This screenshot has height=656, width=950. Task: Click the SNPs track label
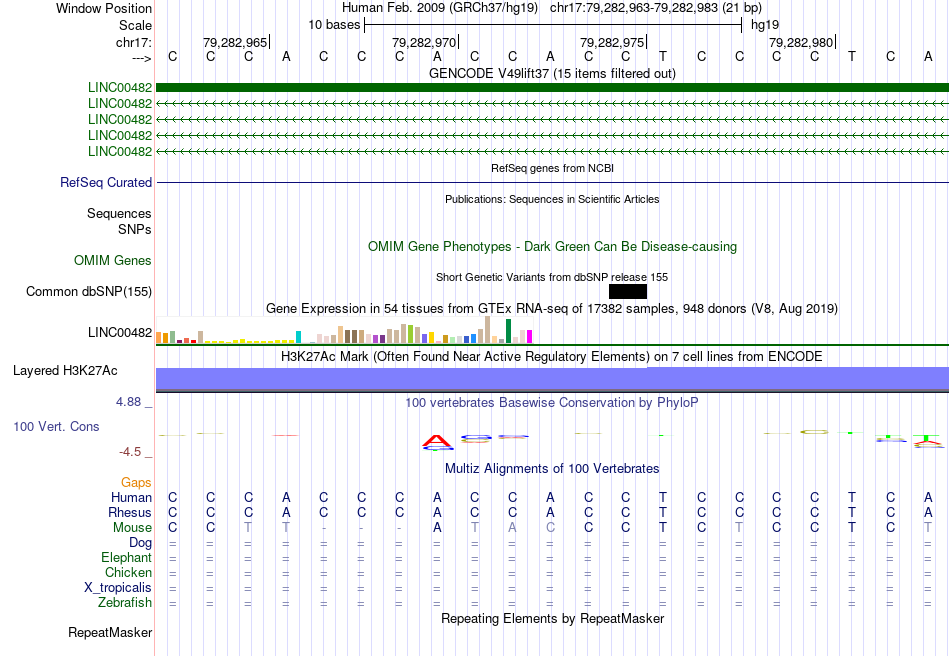[x=135, y=230]
